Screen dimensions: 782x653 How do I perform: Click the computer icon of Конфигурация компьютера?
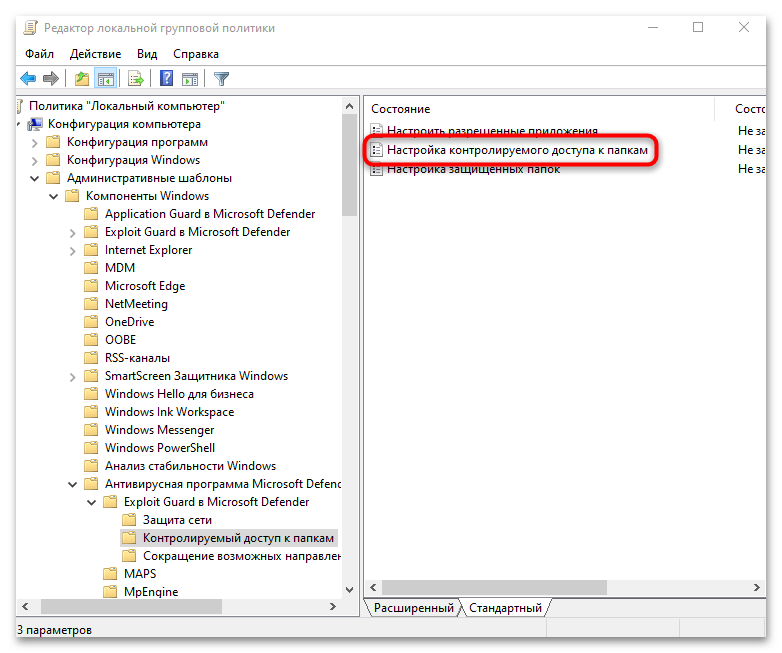click(35, 124)
